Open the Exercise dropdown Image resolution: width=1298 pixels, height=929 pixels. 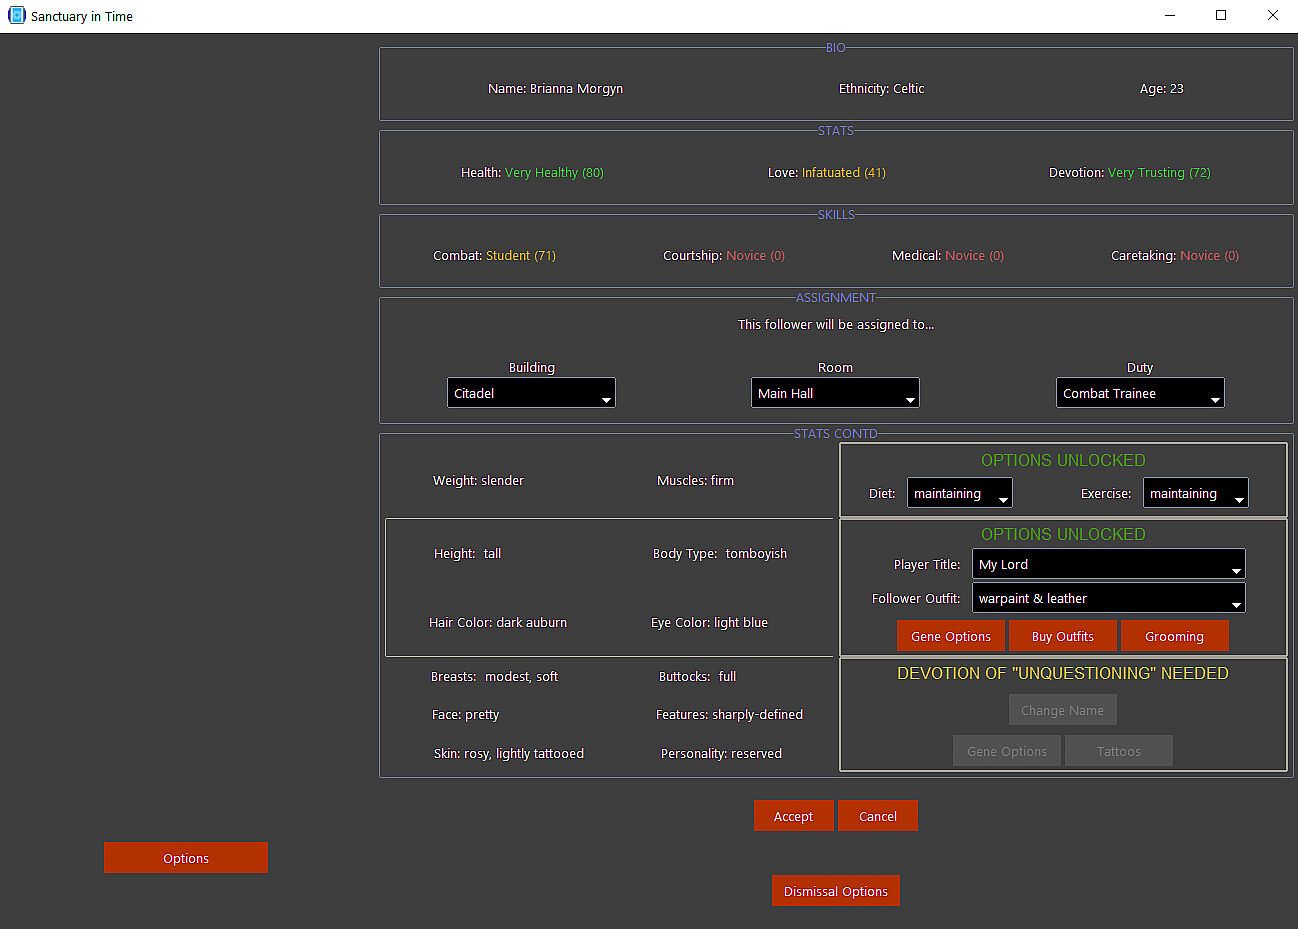pos(1195,493)
